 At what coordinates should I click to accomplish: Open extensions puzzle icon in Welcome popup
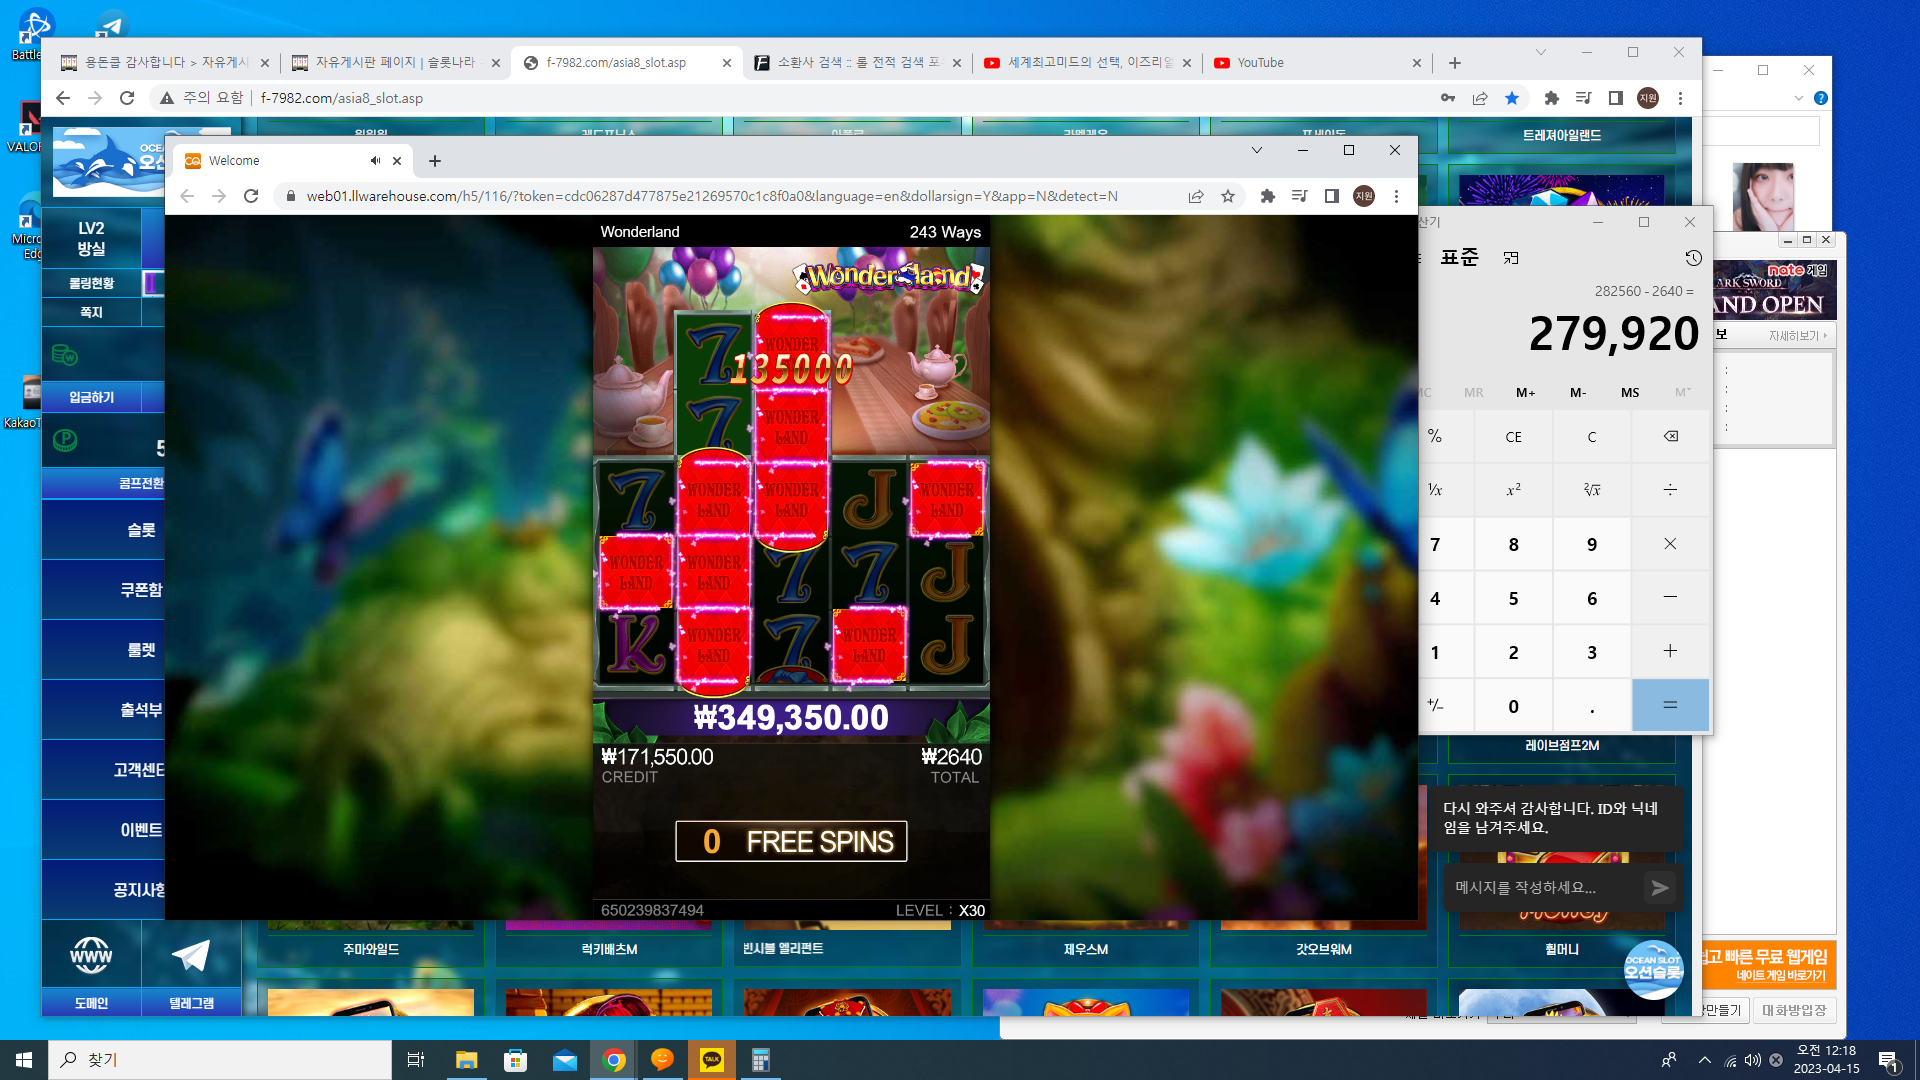[x=1268, y=196]
